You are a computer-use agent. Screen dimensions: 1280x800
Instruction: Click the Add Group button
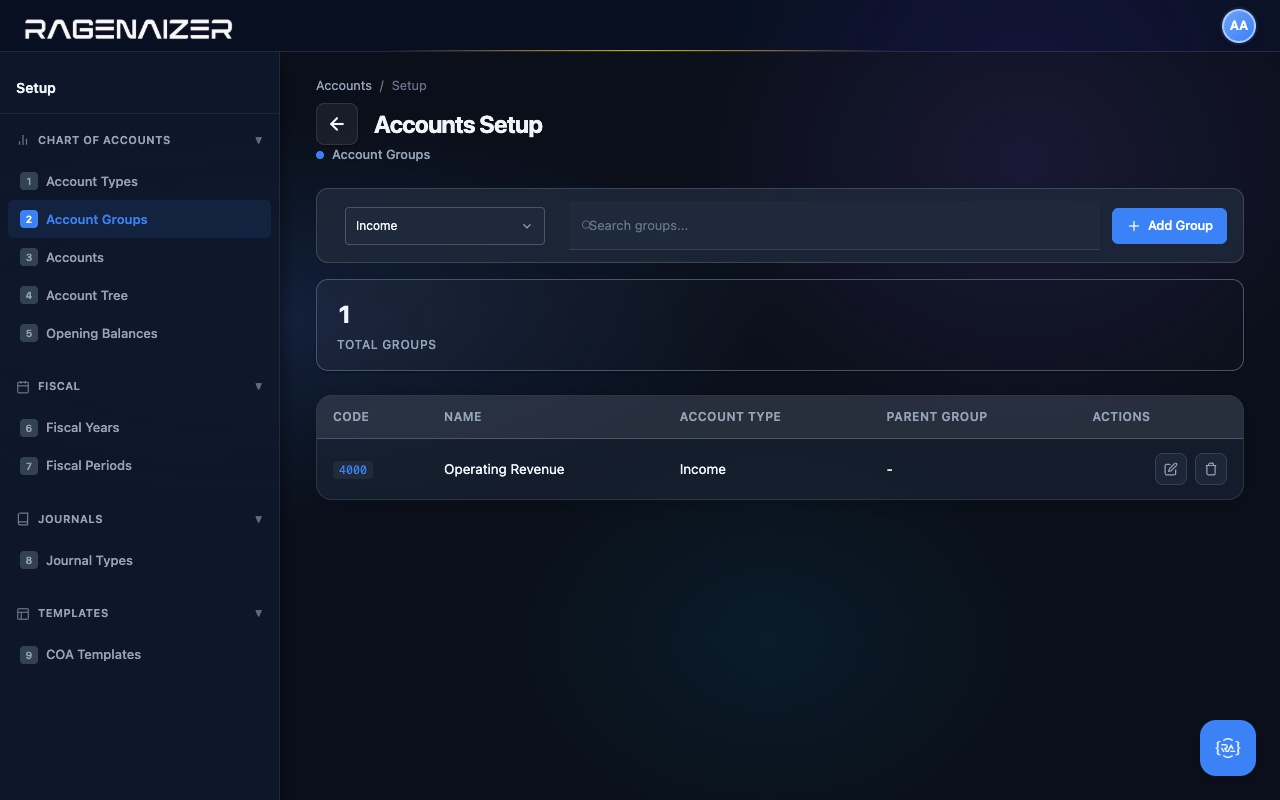[1169, 226]
